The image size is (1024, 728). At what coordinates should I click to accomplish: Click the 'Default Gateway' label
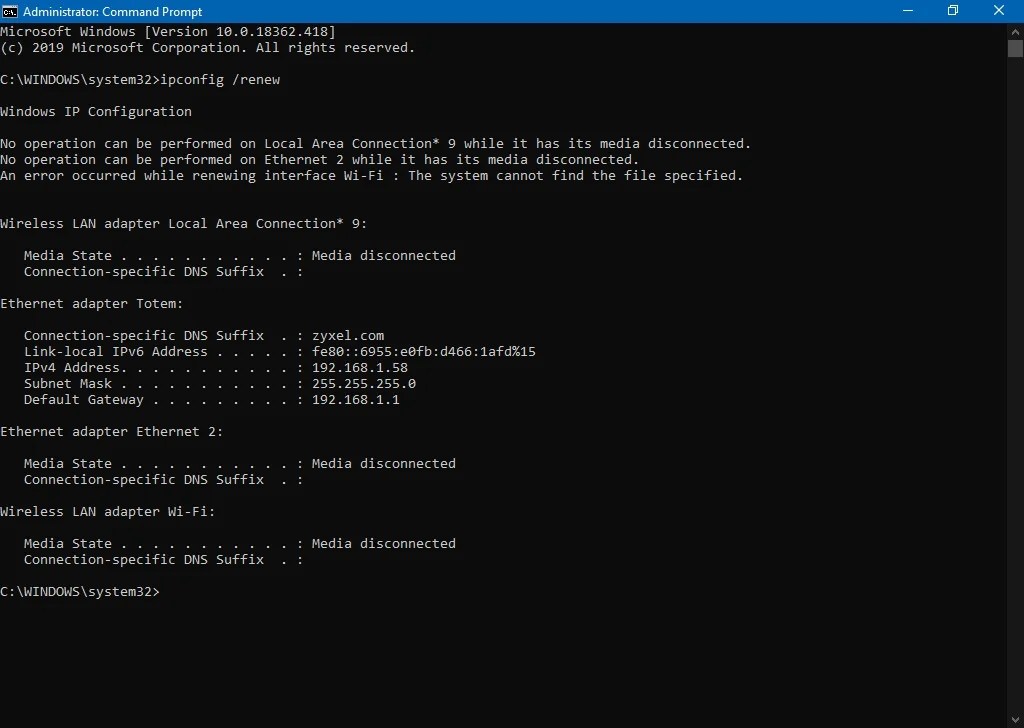[84, 400]
